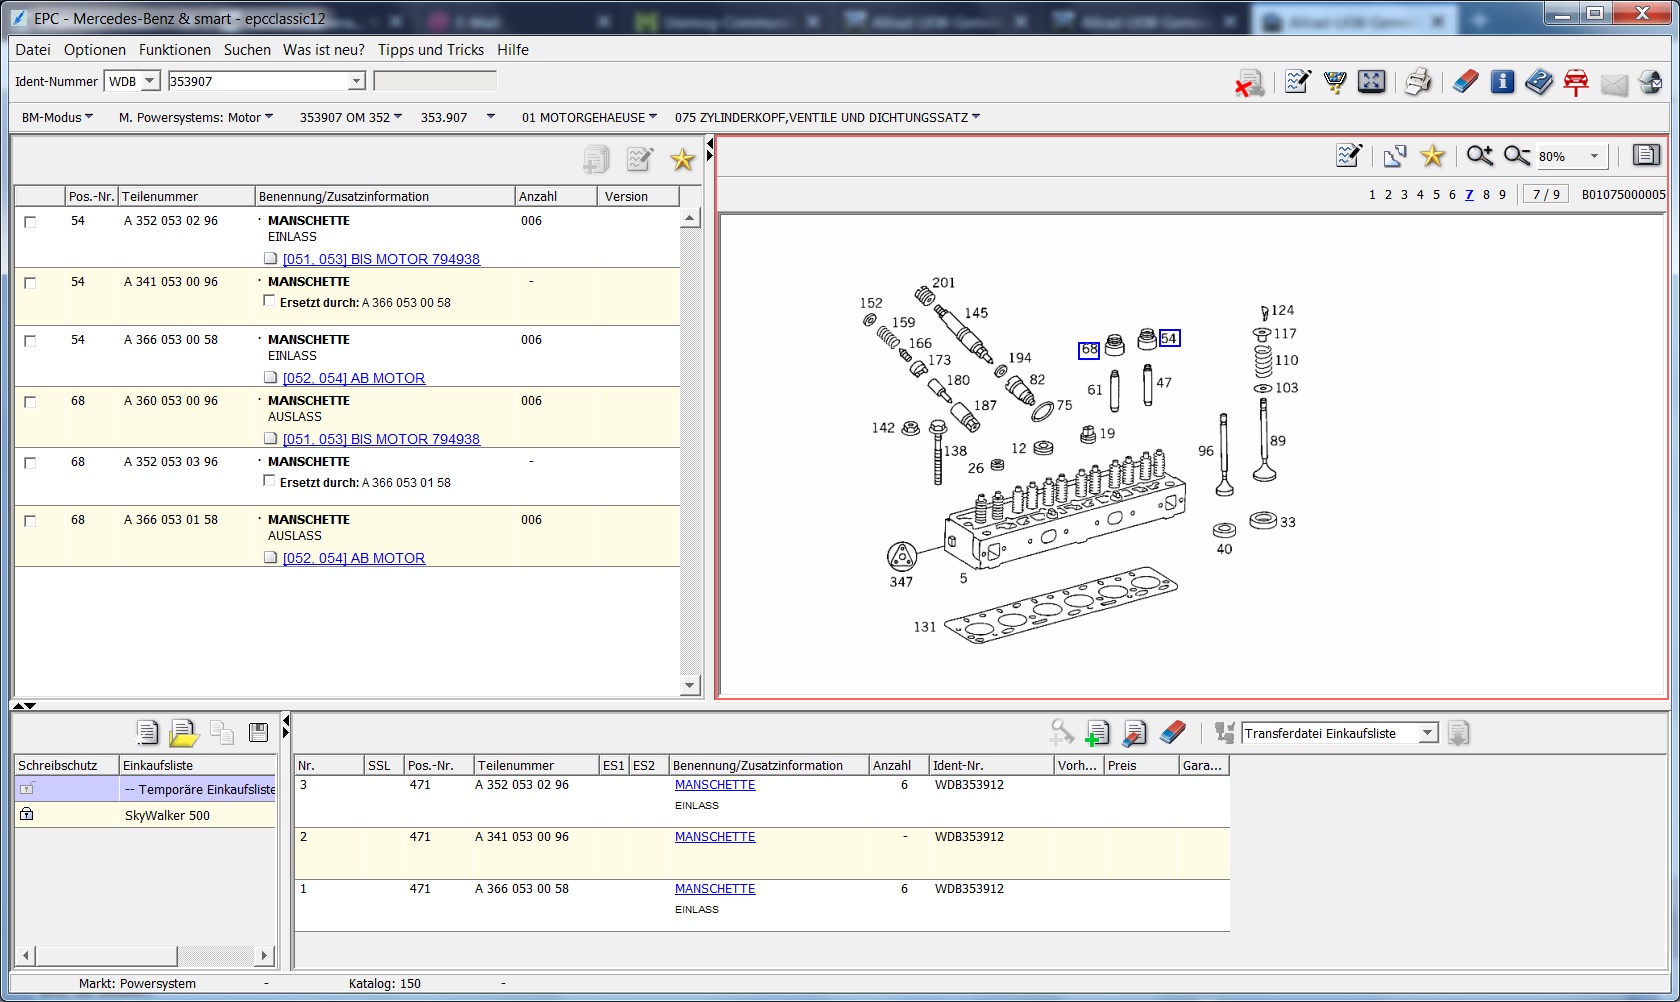
Task: Click the full-screen expand icon
Action: [x=1372, y=82]
